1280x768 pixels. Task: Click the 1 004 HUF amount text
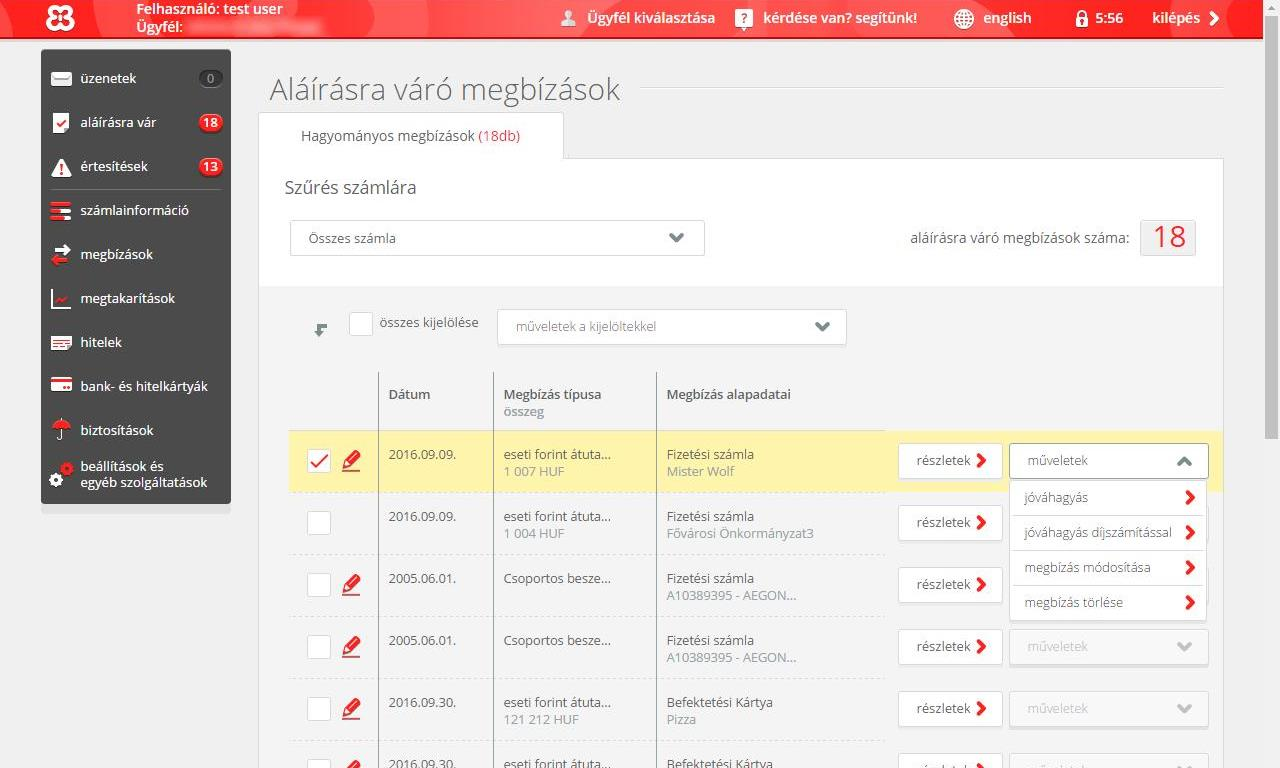[x=534, y=534]
